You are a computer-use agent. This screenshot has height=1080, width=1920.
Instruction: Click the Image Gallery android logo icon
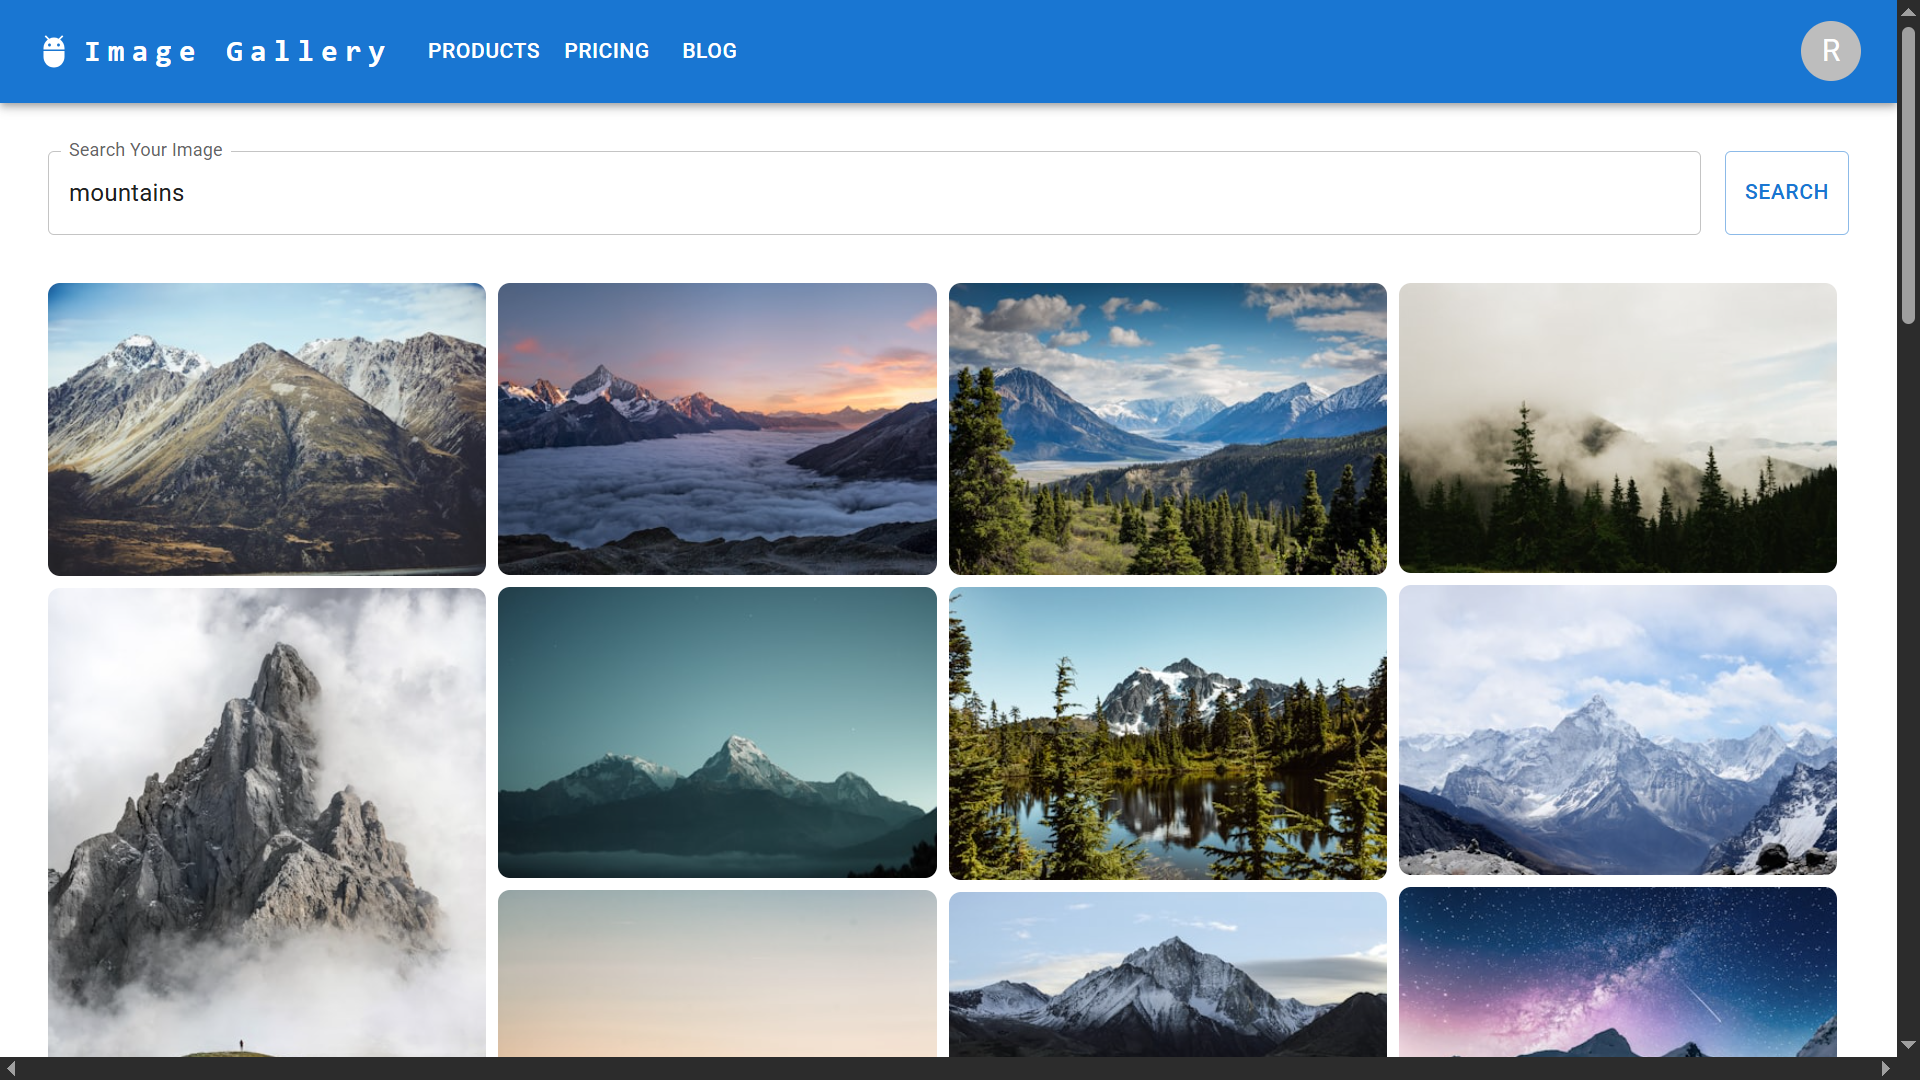click(54, 51)
